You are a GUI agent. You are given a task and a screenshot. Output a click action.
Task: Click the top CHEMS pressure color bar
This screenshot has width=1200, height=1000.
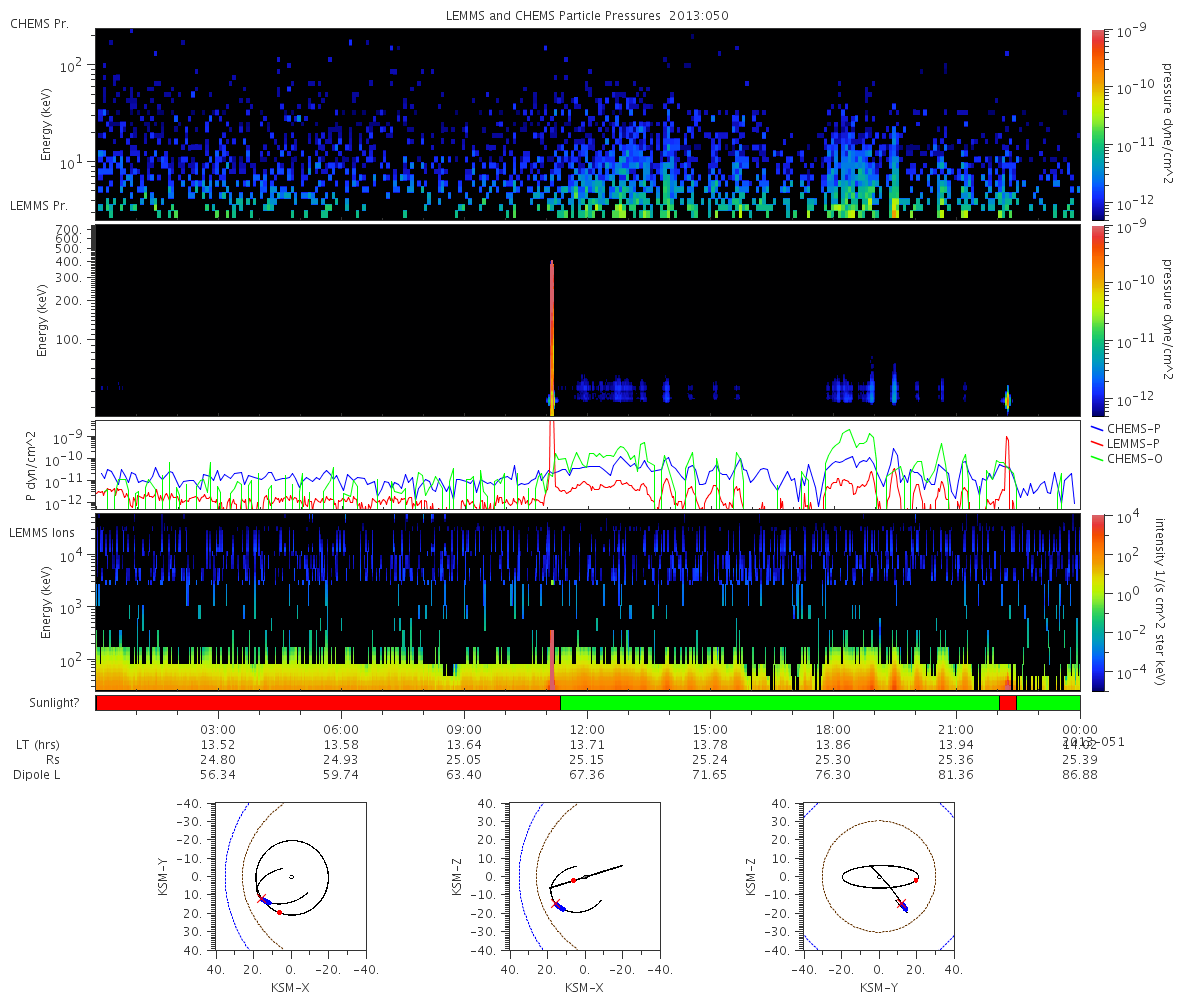[1098, 123]
